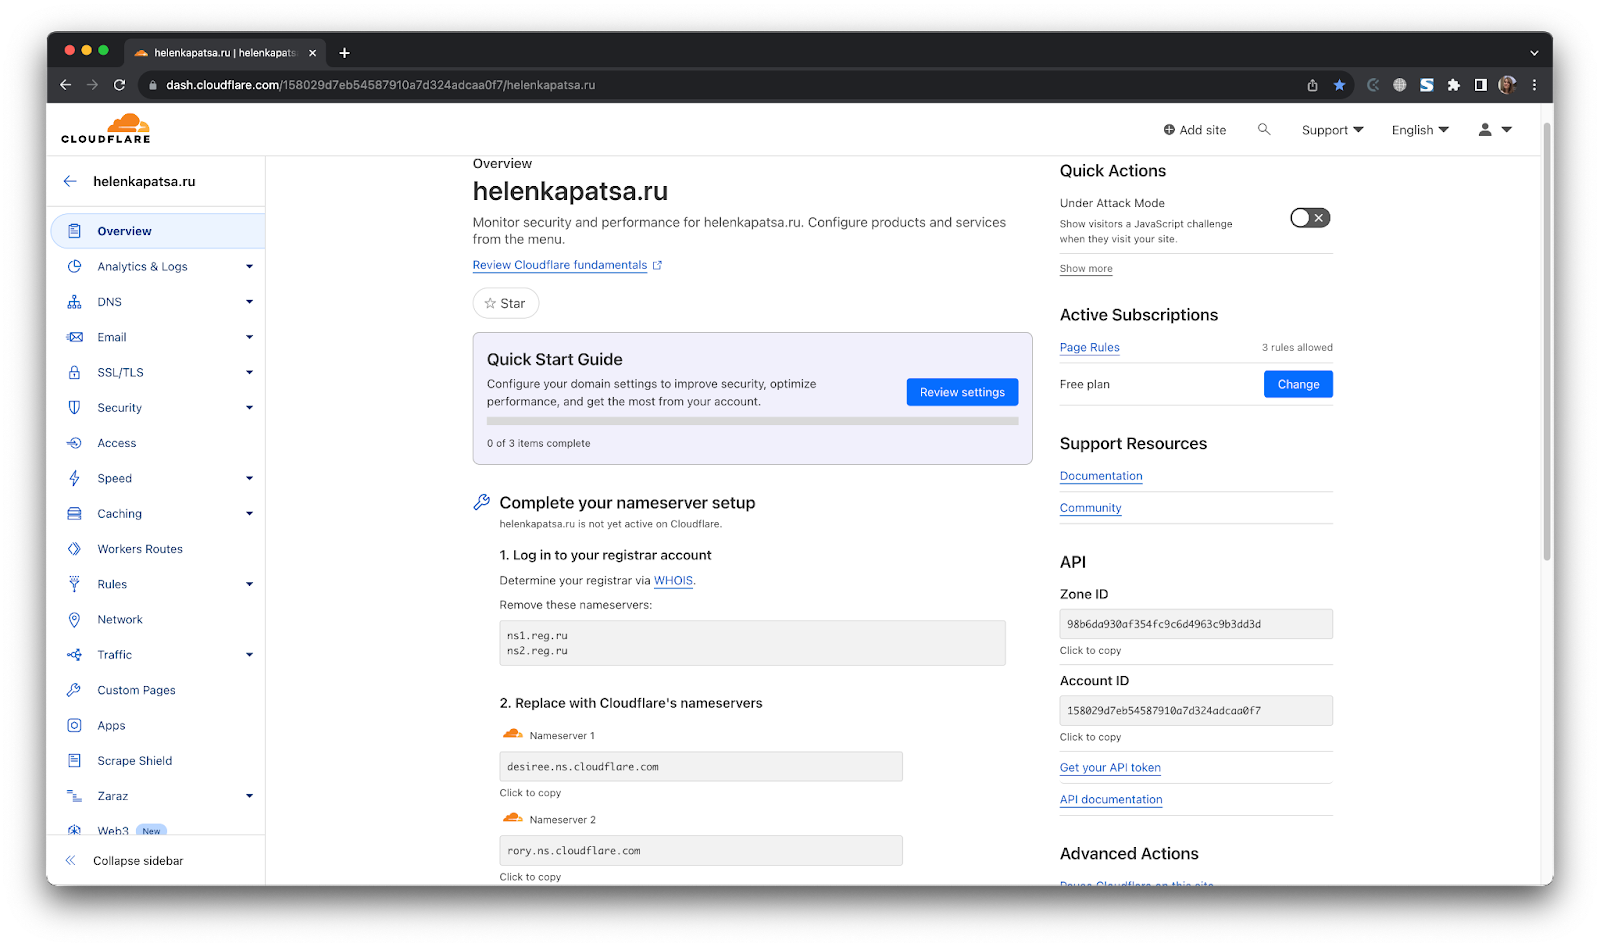Expand the Zaraz submenu arrow
The width and height of the screenshot is (1600, 947).
point(249,796)
